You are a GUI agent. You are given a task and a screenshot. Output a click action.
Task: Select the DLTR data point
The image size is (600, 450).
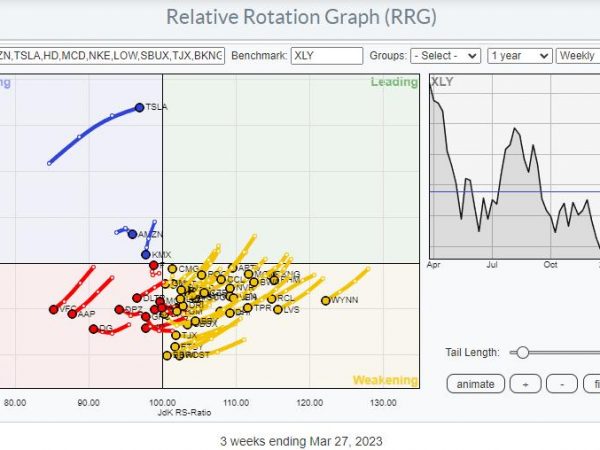click(137, 298)
